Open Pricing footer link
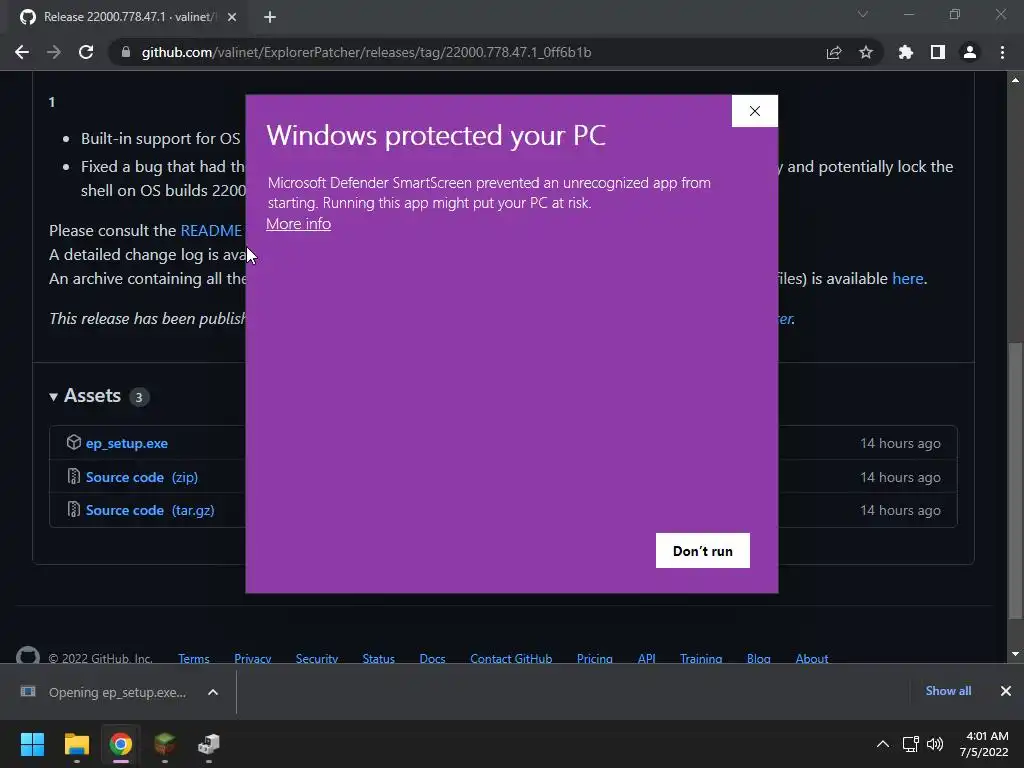 (595, 658)
